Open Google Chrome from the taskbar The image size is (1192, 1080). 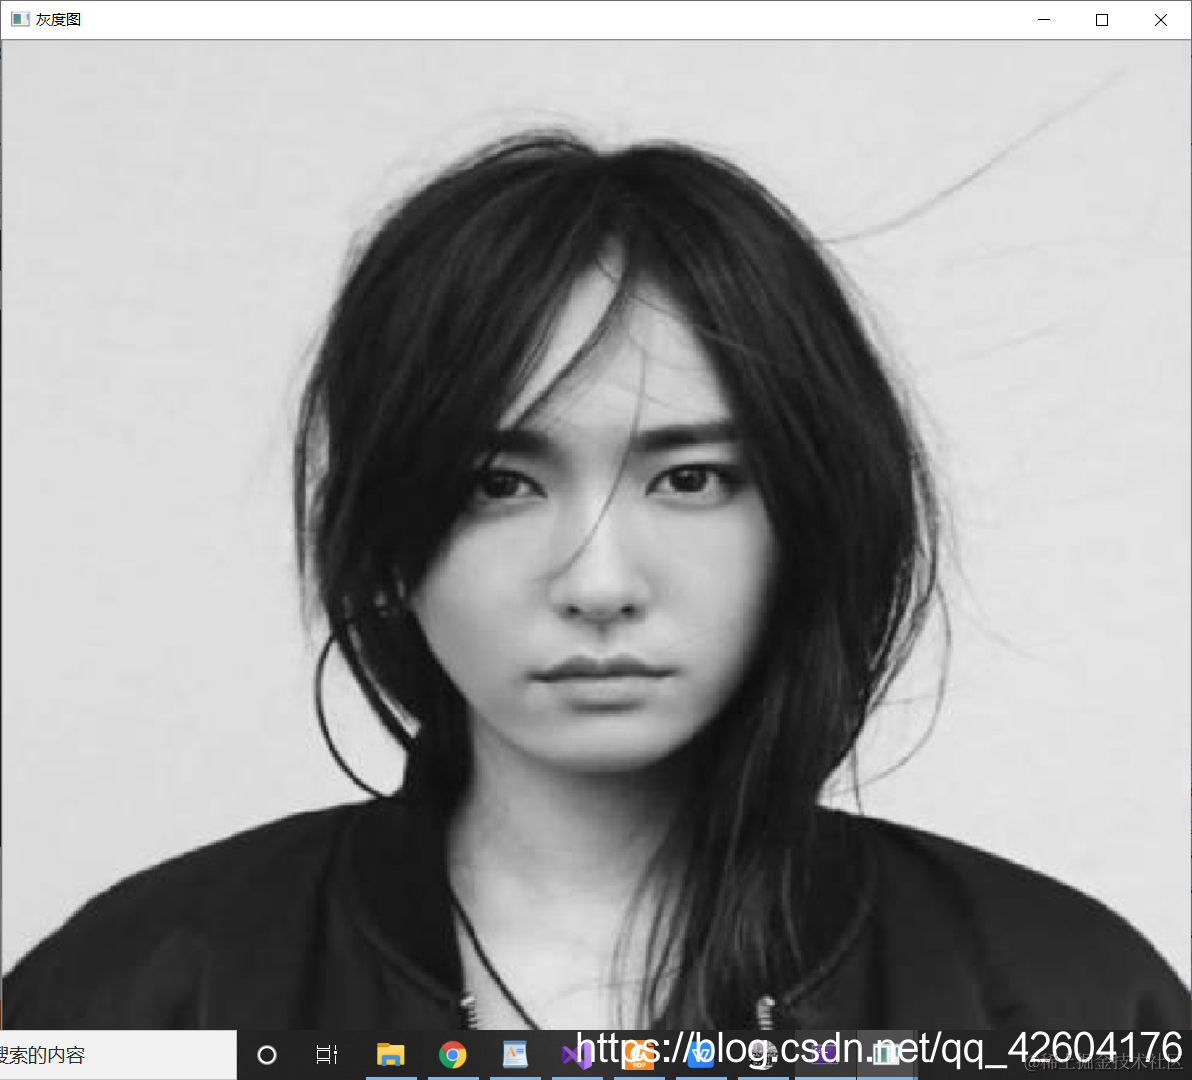click(x=453, y=1053)
